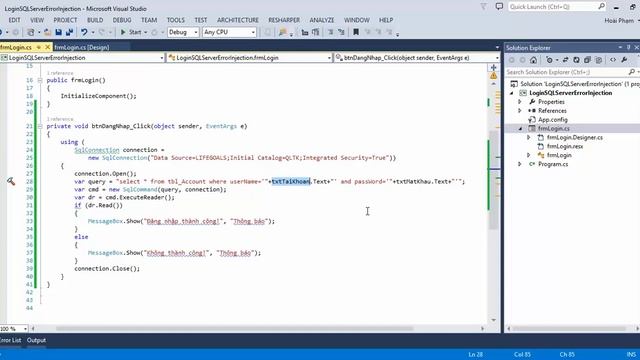Click the Home icon in Solution Explorer
The width and height of the screenshot is (640, 360).
tap(533, 60)
